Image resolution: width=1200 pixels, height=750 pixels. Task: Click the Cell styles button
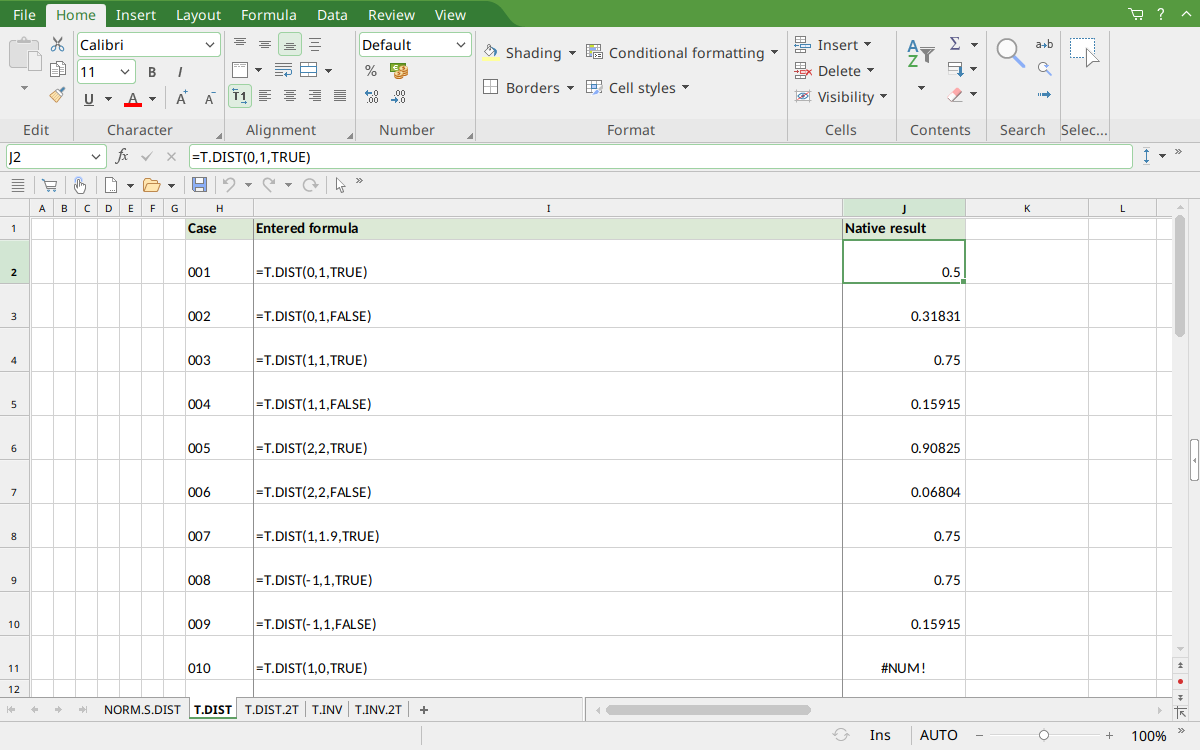tap(638, 88)
